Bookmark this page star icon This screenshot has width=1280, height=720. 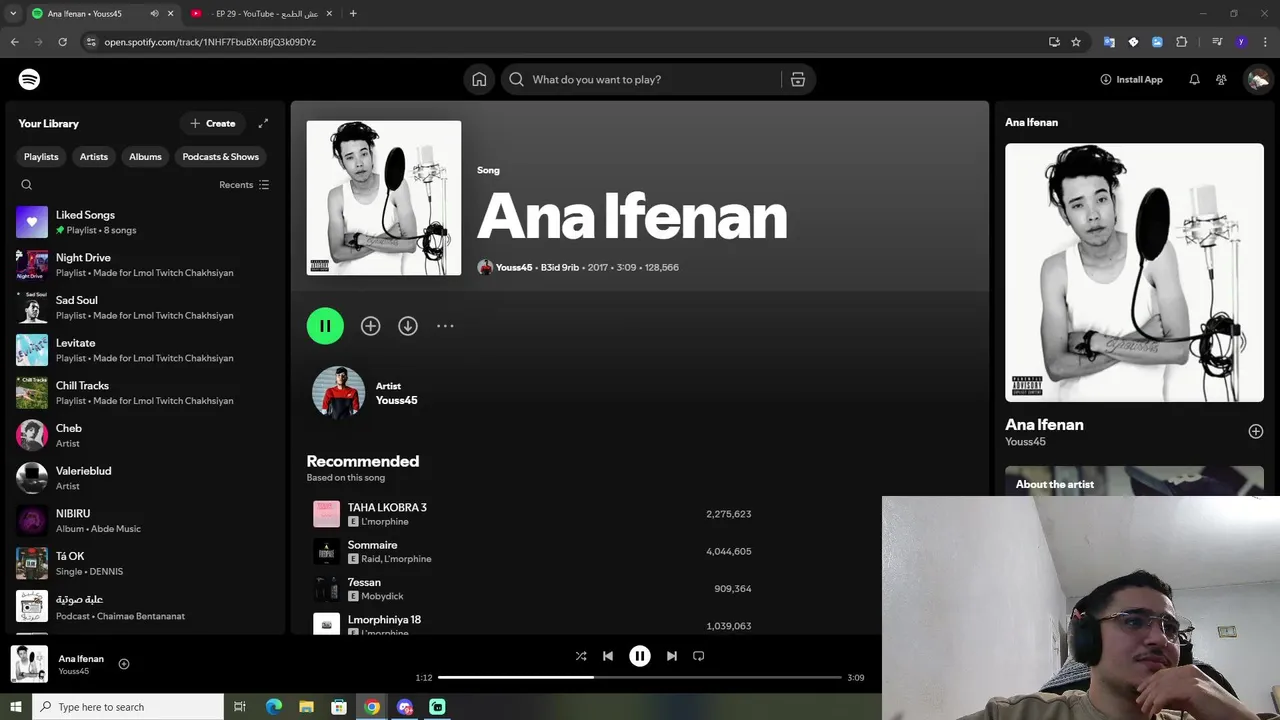1076,42
